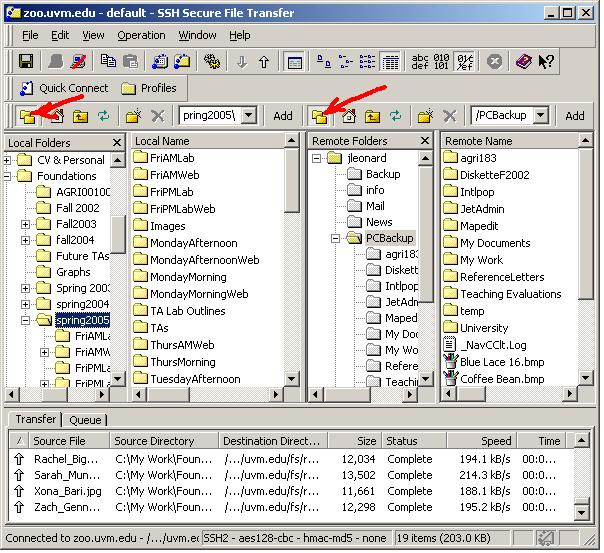This screenshot has width=604, height=553.
Task: Collapse the spring2005 folder tree node
Action: [x=26, y=321]
